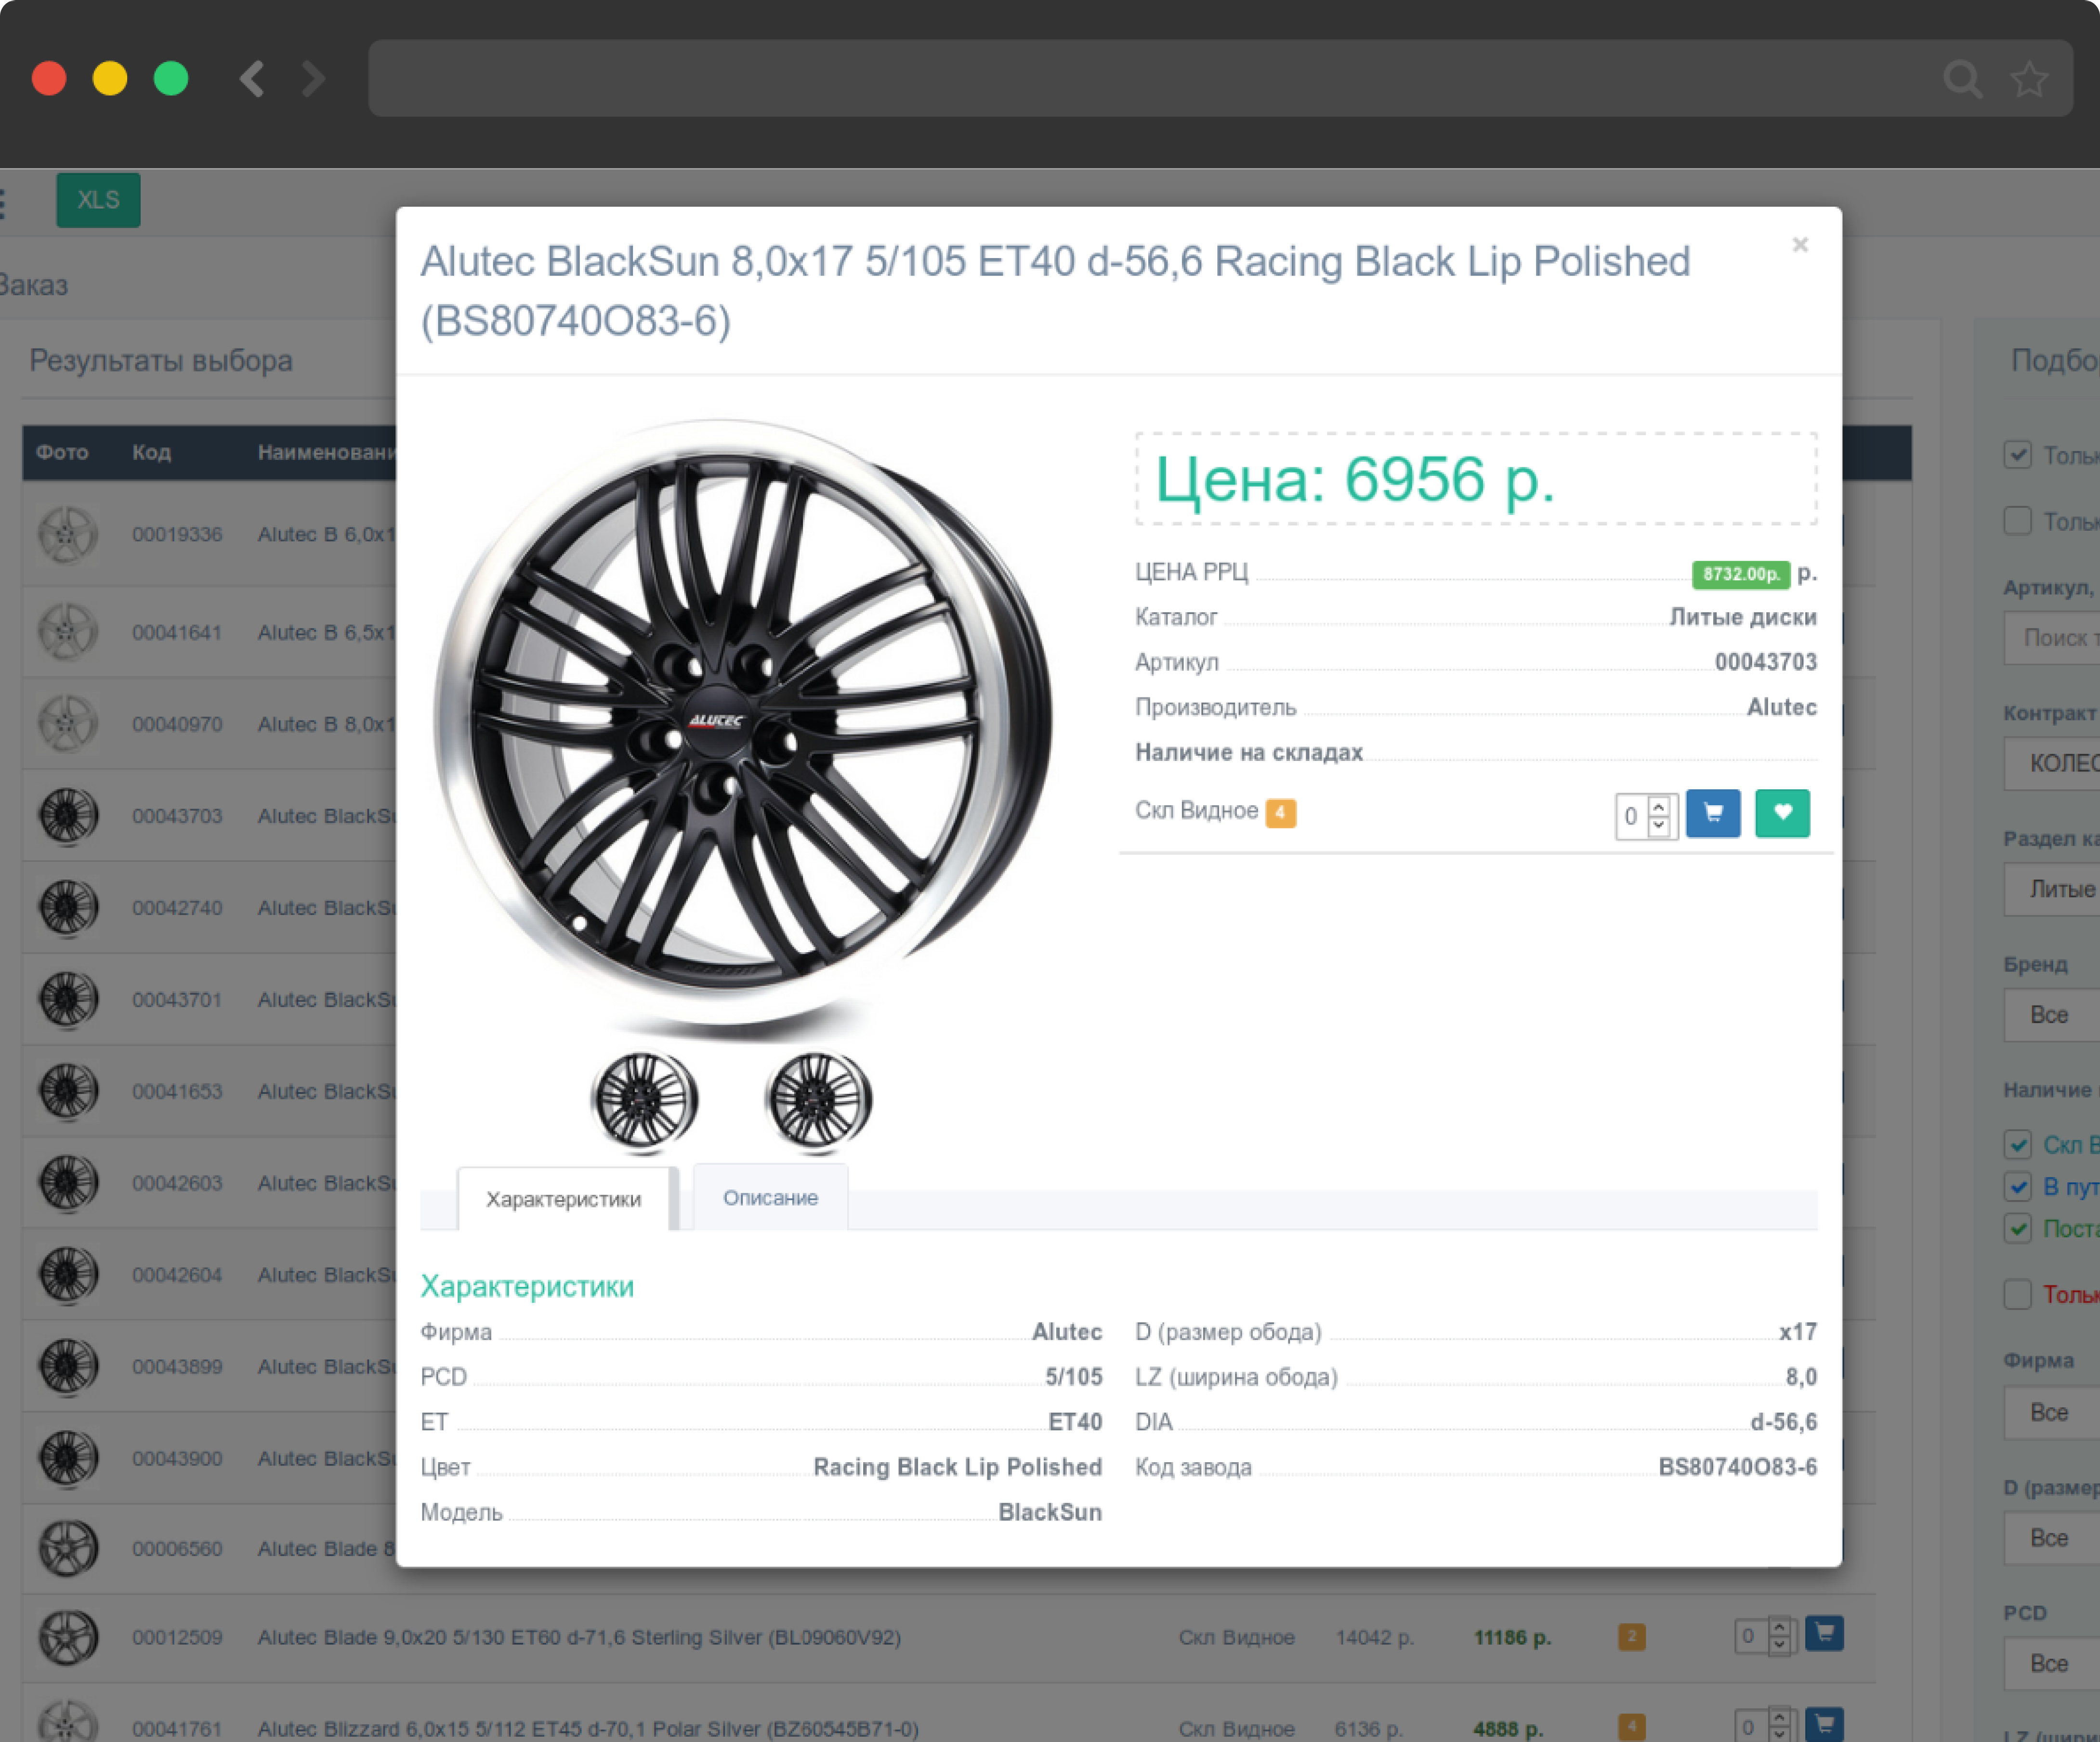Close the Alutec BlackSun product modal
The height and width of the screenshot is (1742, 2100).
[x=1800, y=245]
